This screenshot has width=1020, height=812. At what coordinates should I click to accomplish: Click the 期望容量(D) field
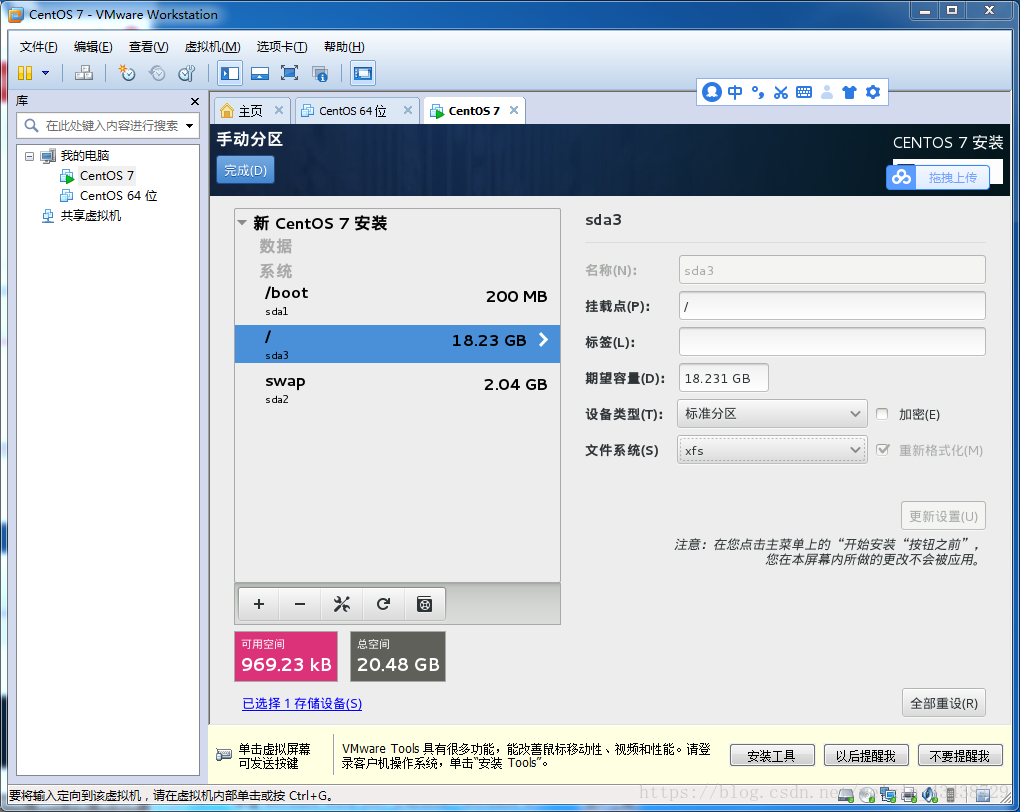pyautogui.click(x=723, y=378)
